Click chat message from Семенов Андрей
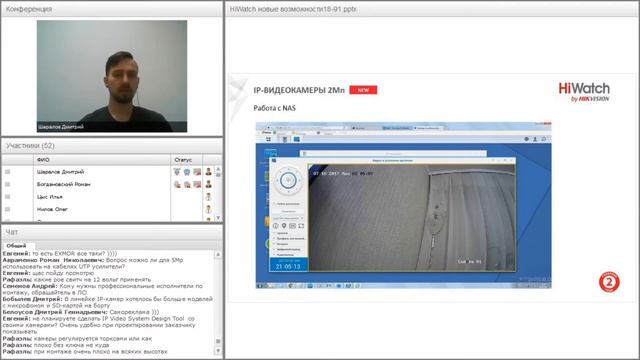Viewport: 640px width, 360px height. point(102,289)
